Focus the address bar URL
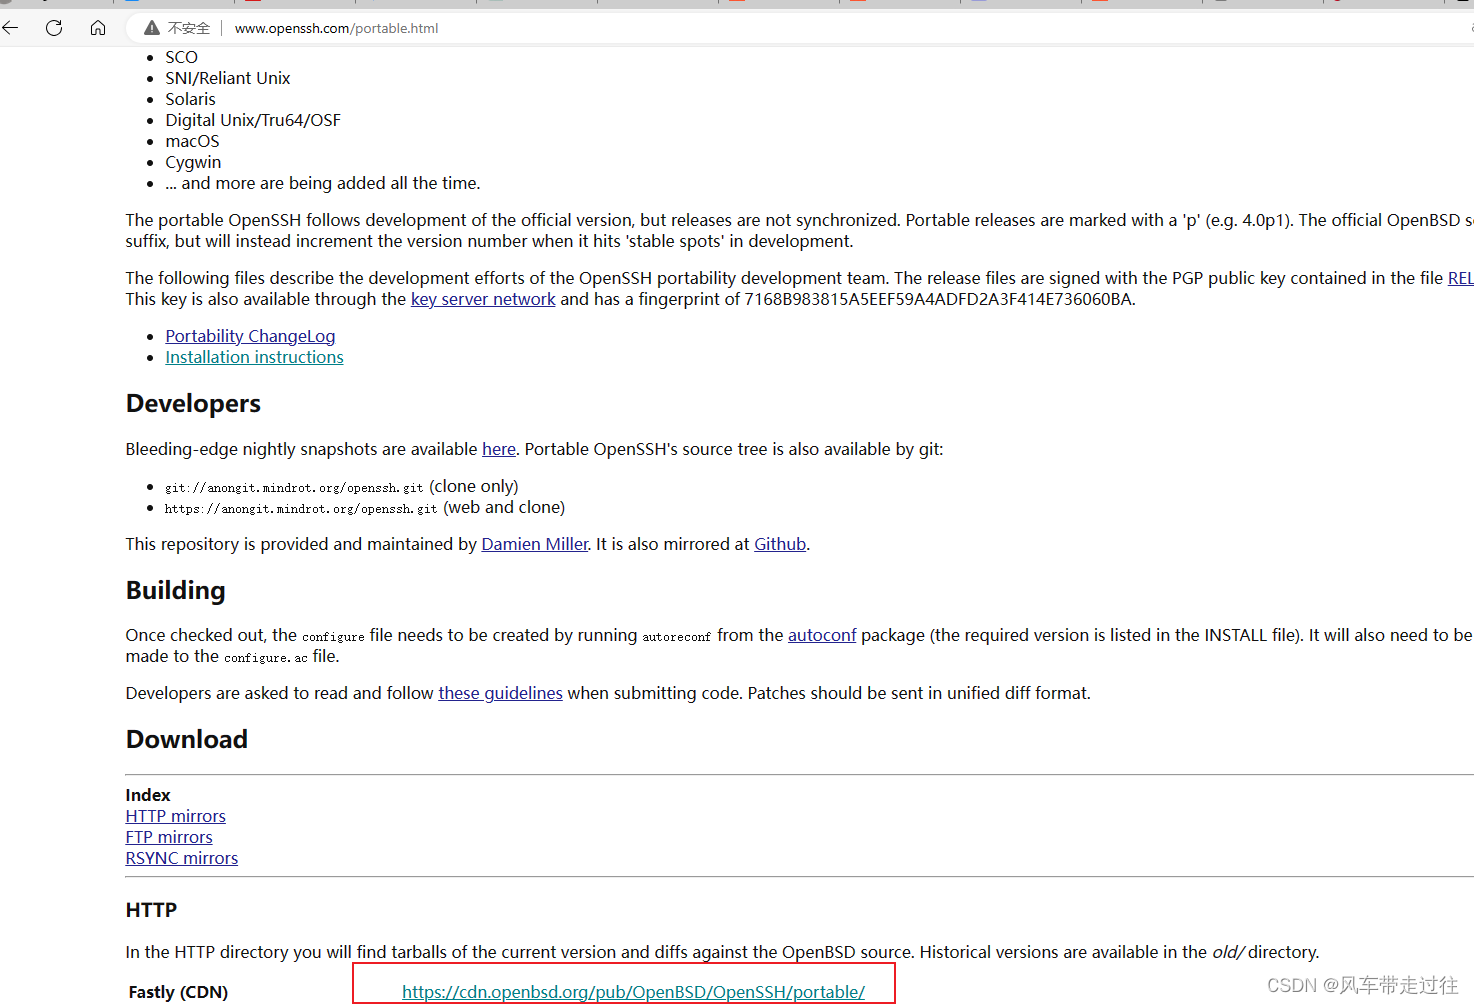This screenshot has width=1474, height=1004. (336, 28)
